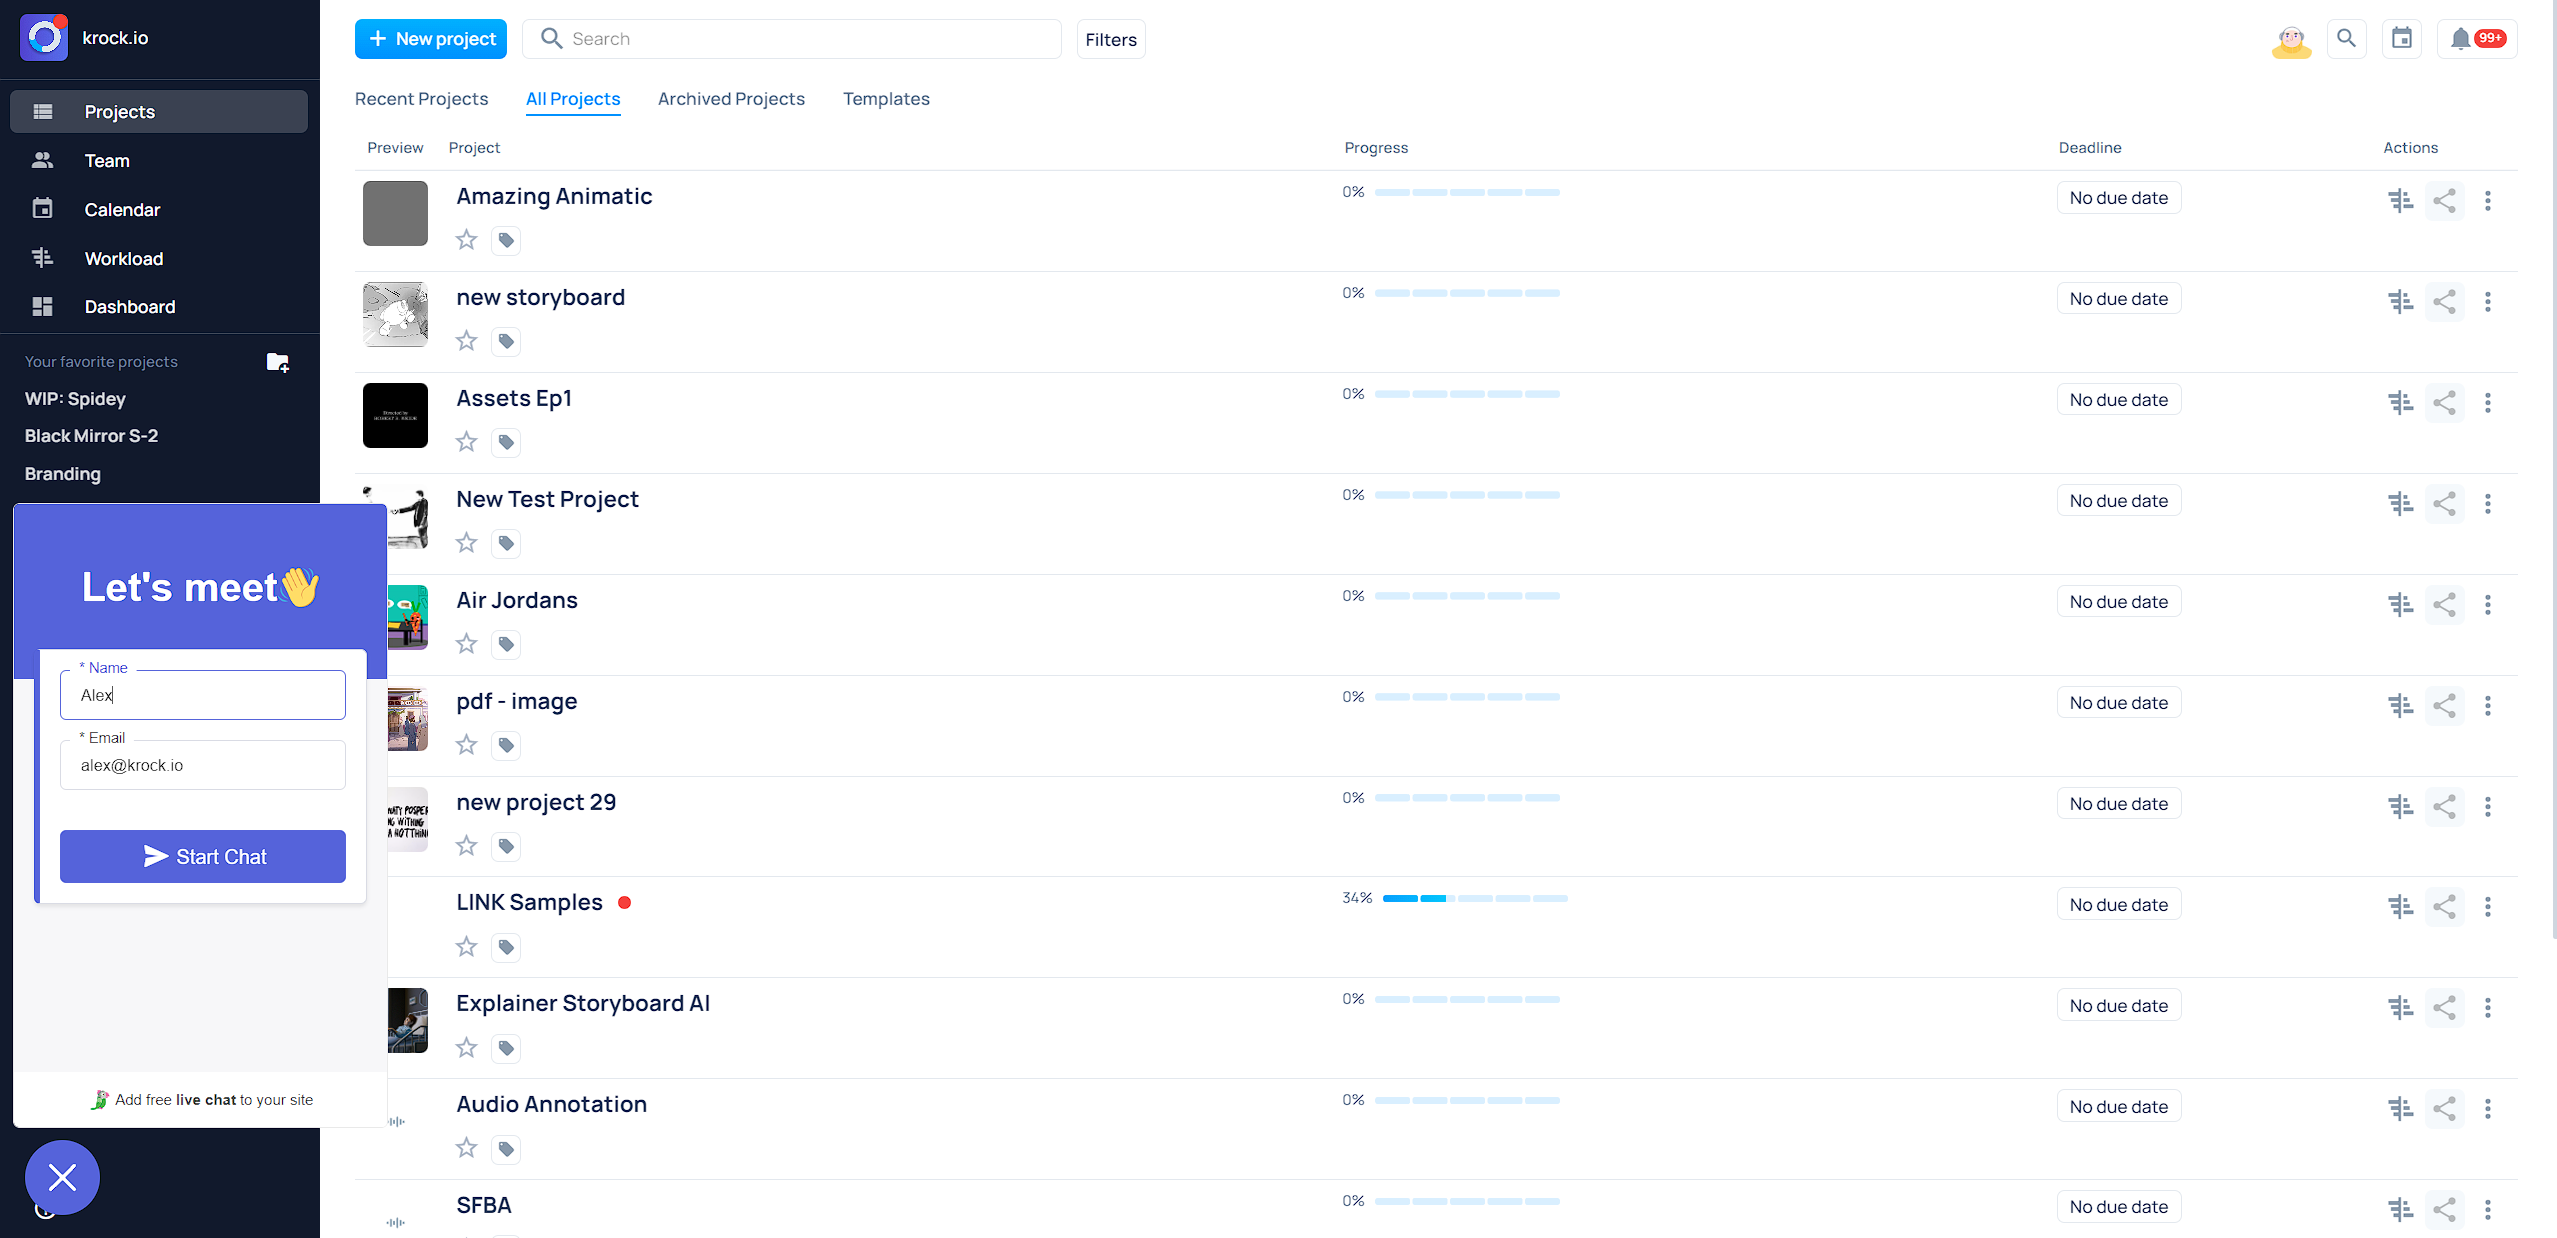
Task: Expand the Filters dropdown
Action: point(1111,39)
